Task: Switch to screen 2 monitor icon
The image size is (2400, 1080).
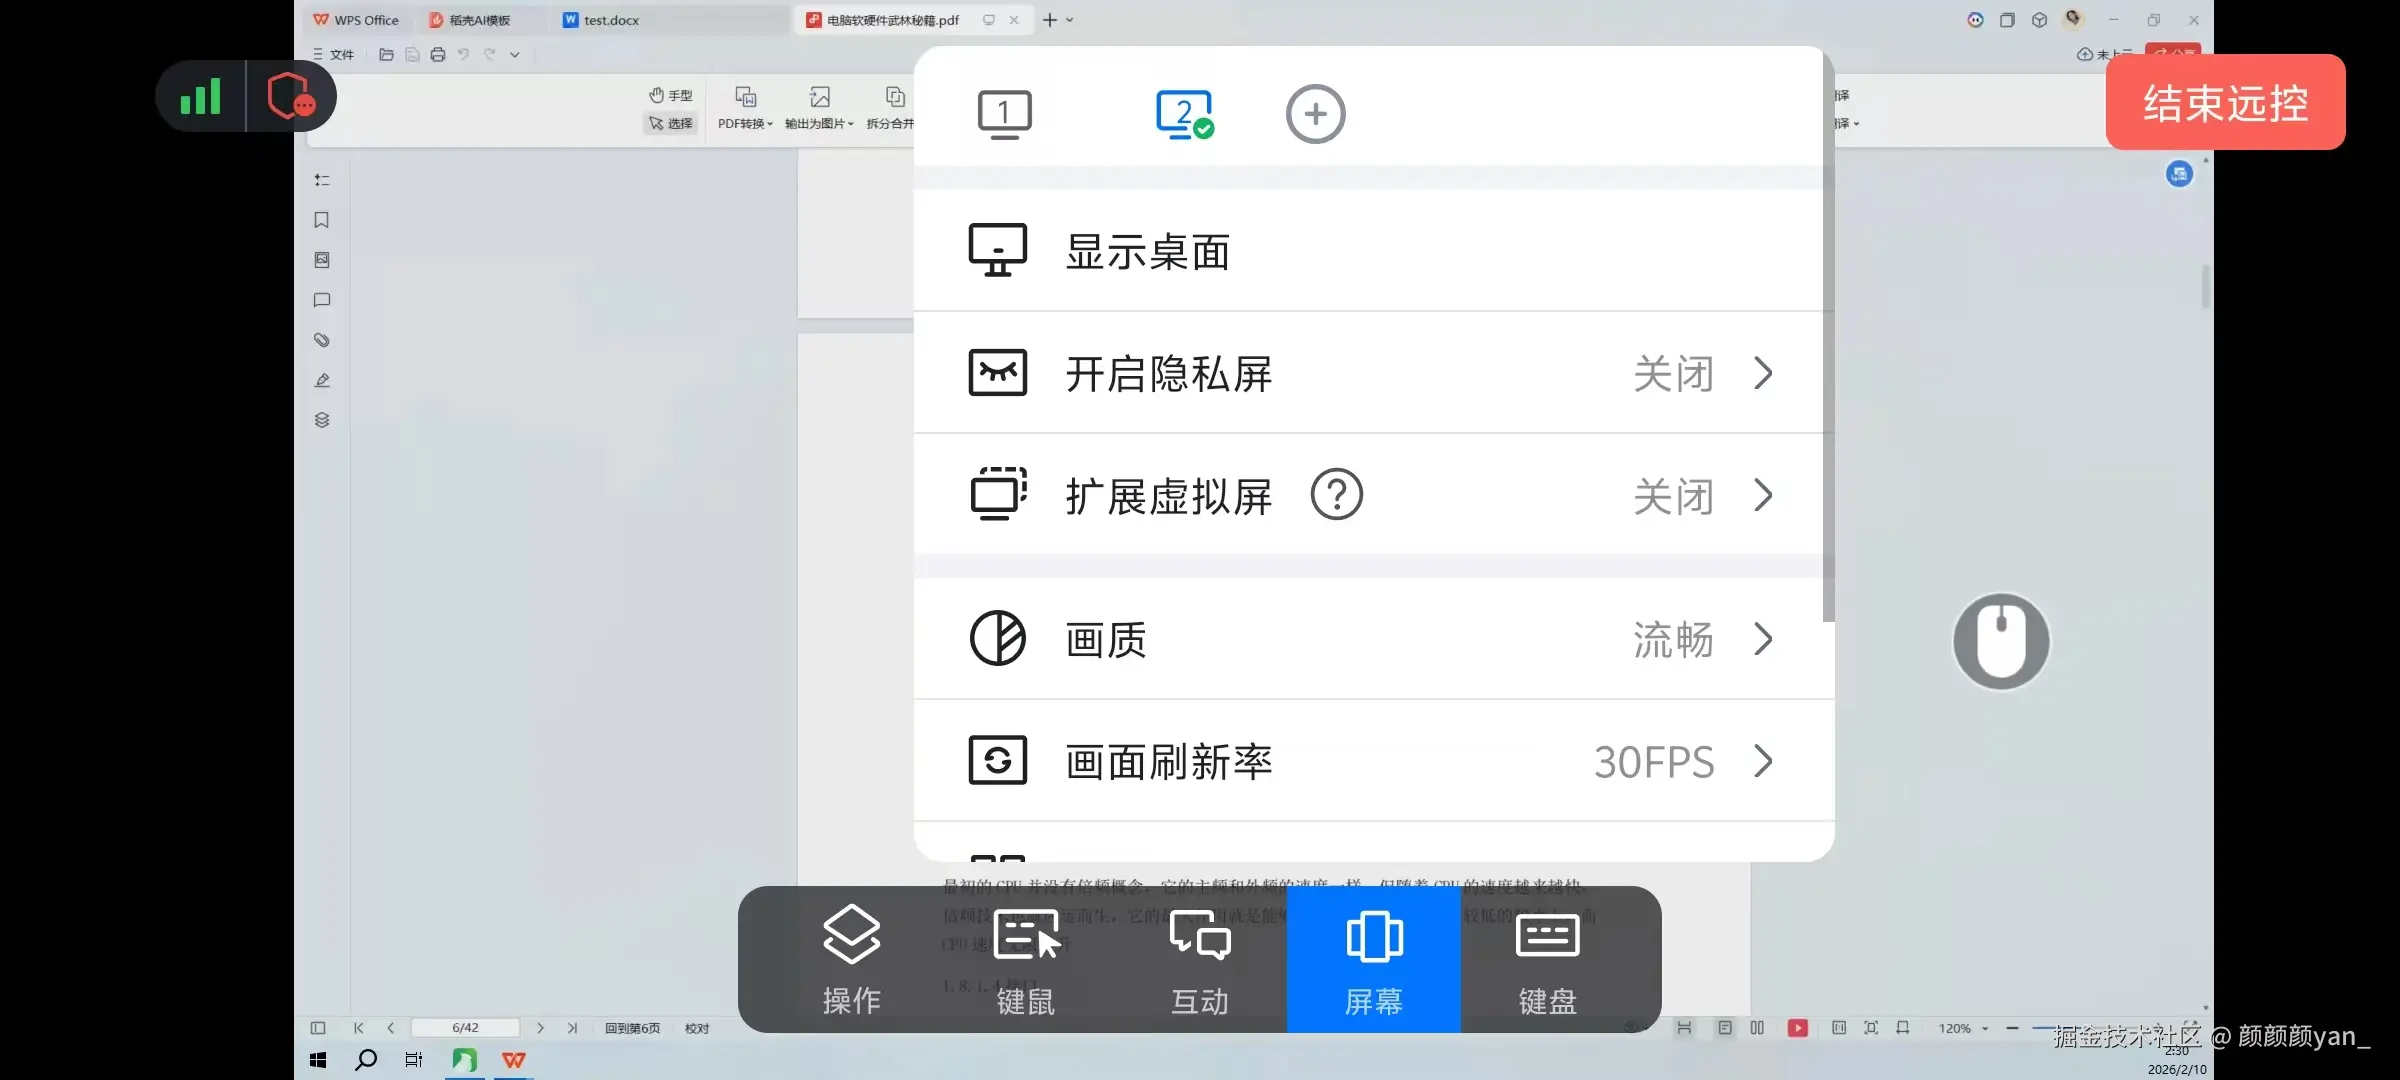Action: 1184,114
